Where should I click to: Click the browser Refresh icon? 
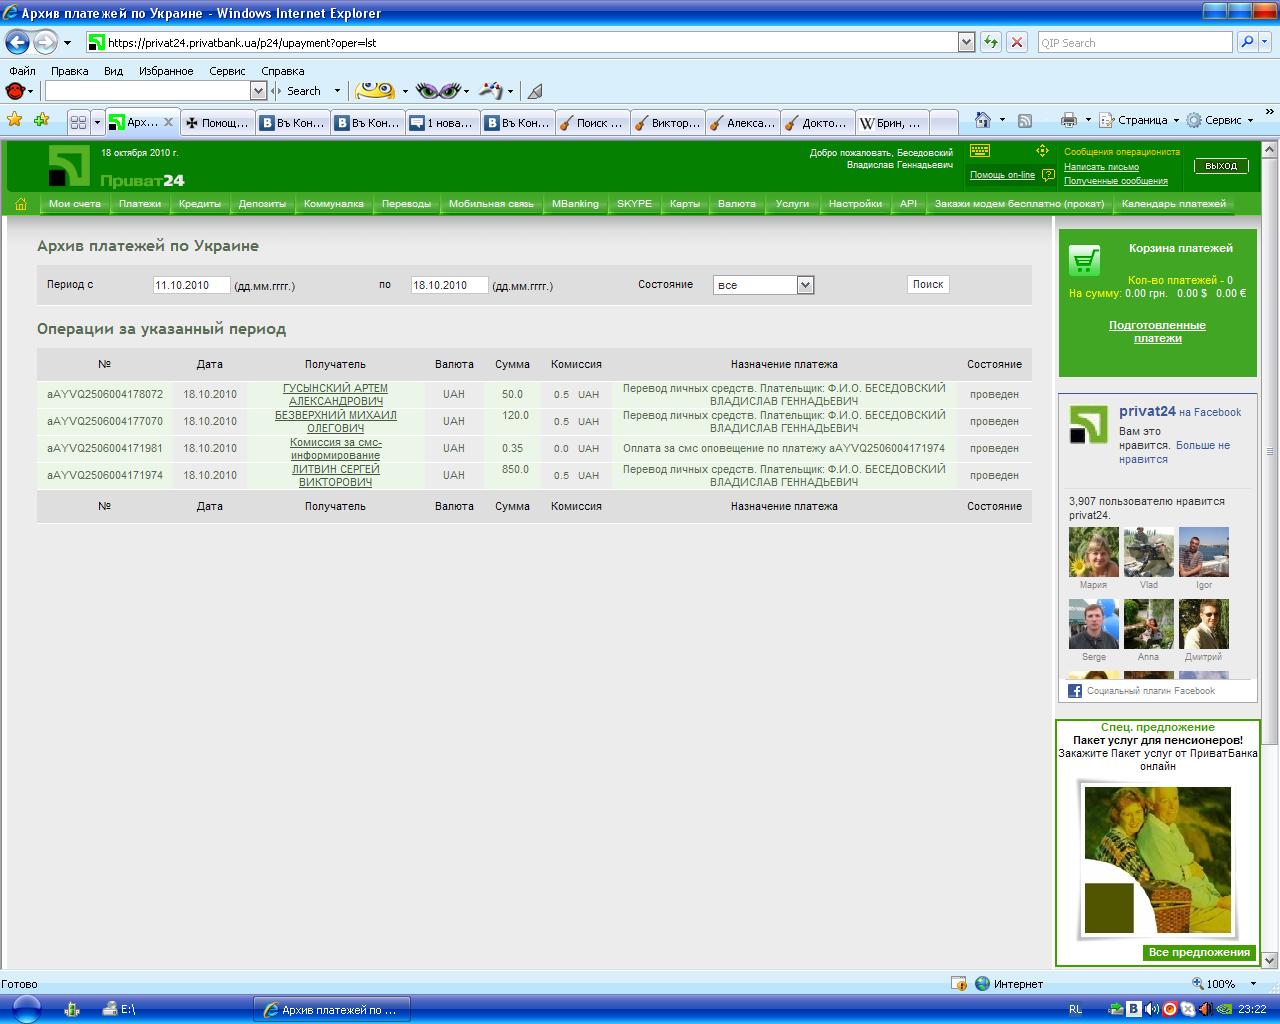click(x=990, y=42)
